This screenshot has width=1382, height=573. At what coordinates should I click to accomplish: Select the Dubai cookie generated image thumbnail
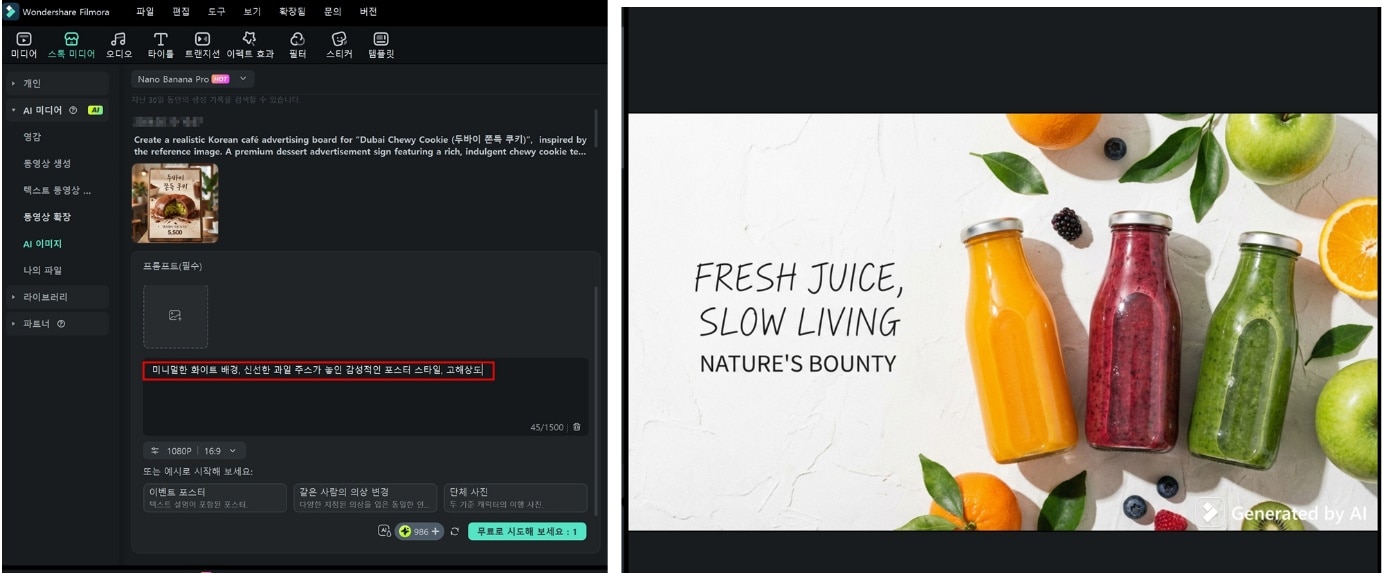tap(175, 203)
